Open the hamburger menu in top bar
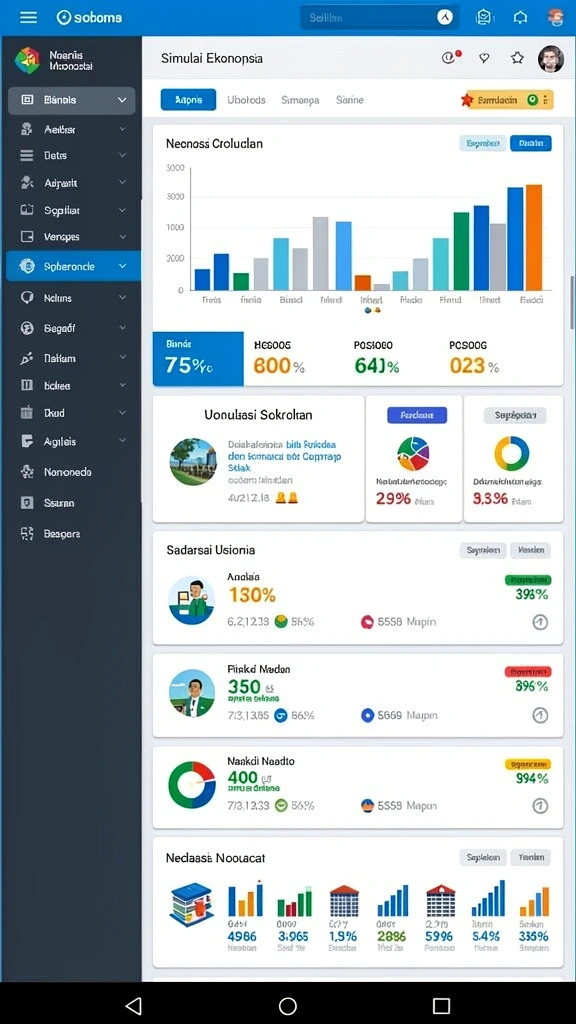Viewport: 576px width, 1024px height. [28, 17]
